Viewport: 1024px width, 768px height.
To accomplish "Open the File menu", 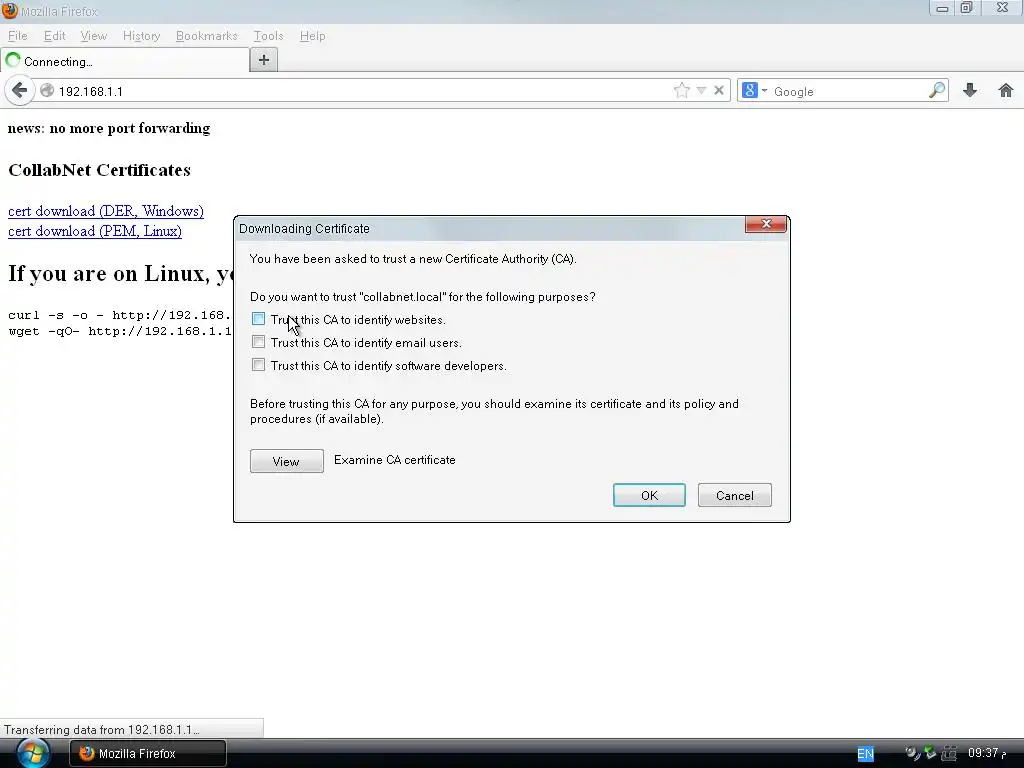I will coord(18,36).
